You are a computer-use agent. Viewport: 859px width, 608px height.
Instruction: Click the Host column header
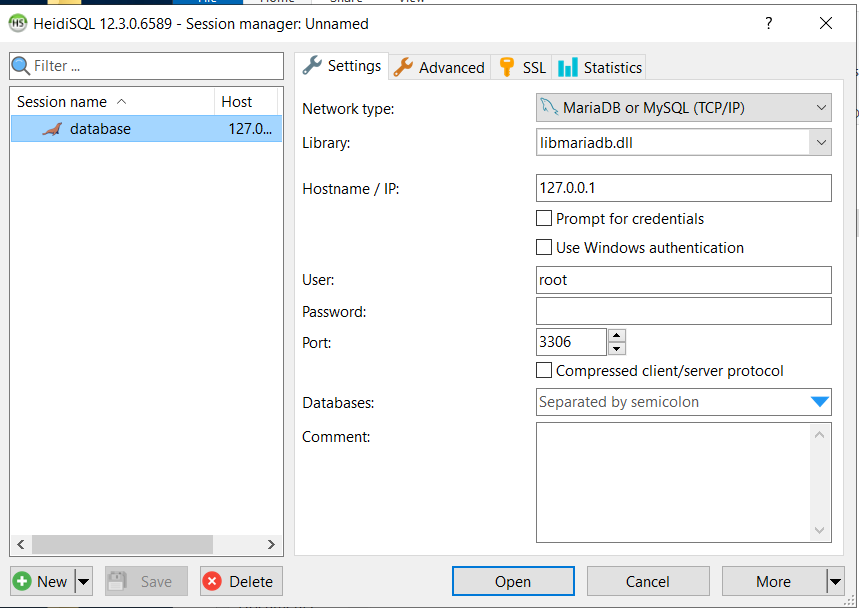pos(246,102)
